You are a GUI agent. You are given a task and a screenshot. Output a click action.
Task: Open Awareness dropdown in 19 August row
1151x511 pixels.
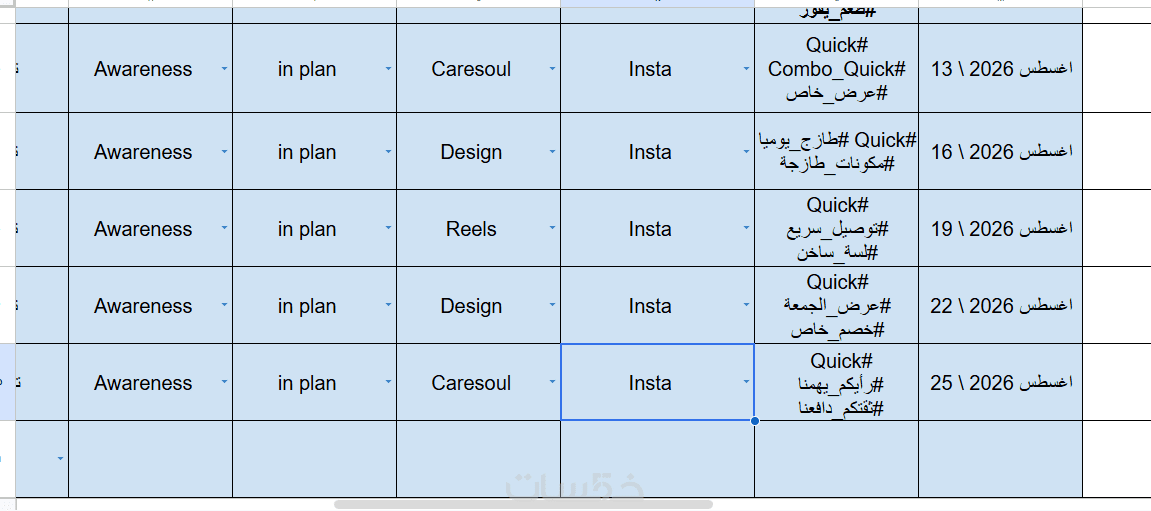click(224, 228)
